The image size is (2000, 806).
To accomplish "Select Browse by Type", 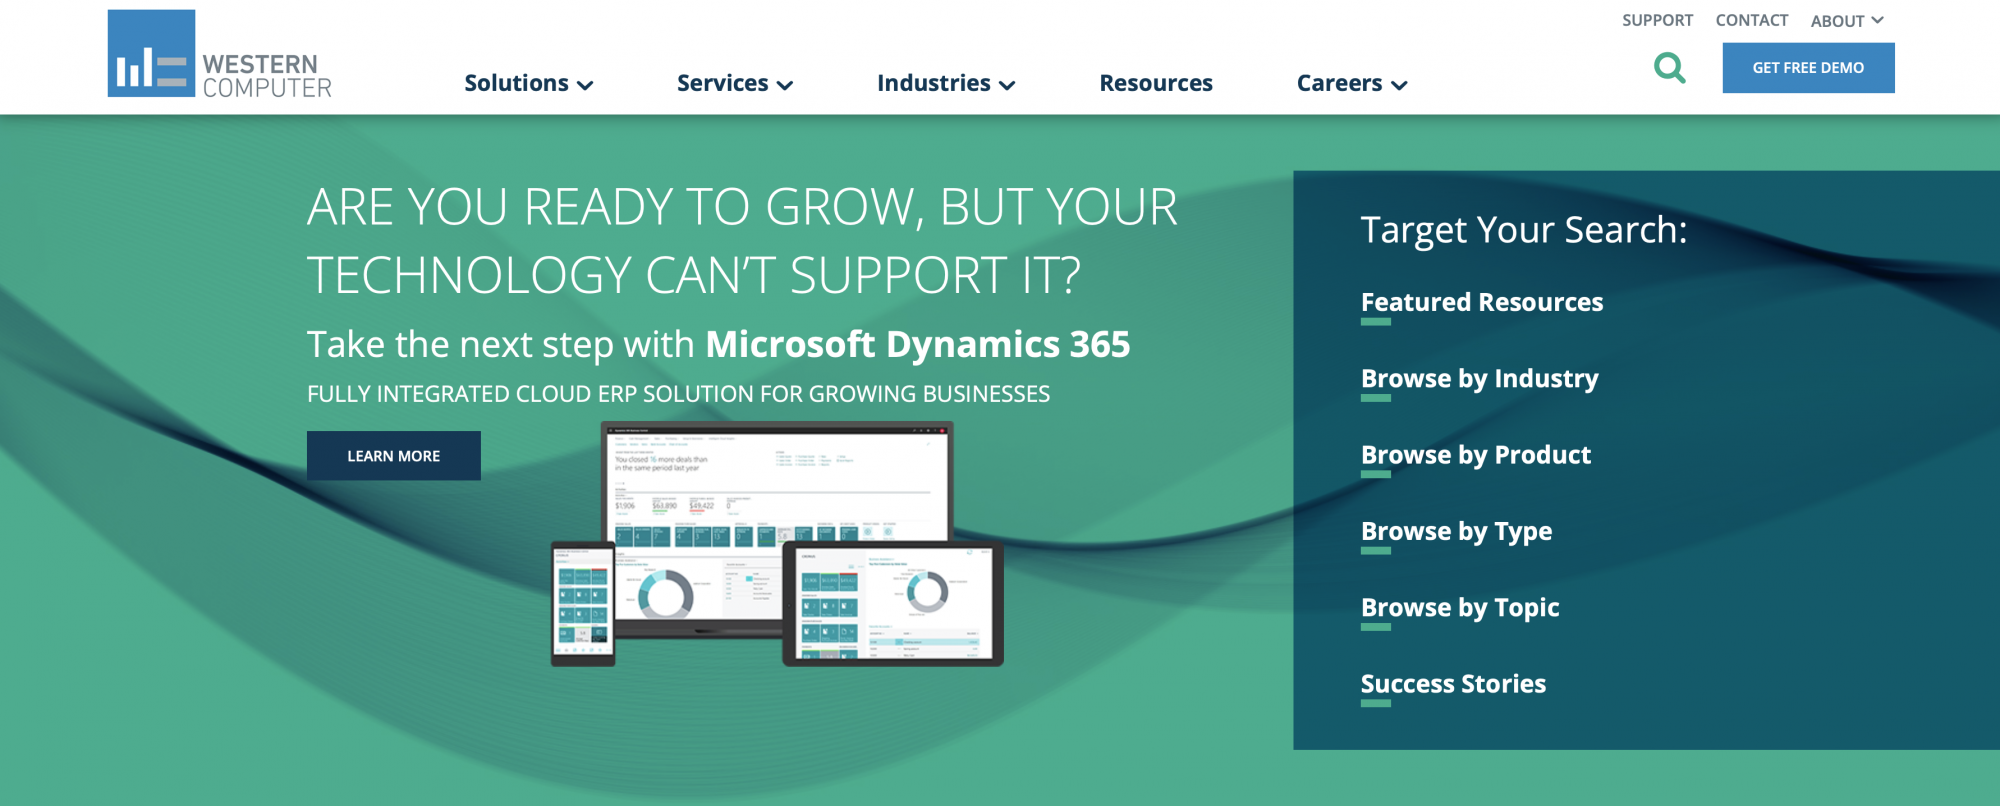I will (1456, 531).
